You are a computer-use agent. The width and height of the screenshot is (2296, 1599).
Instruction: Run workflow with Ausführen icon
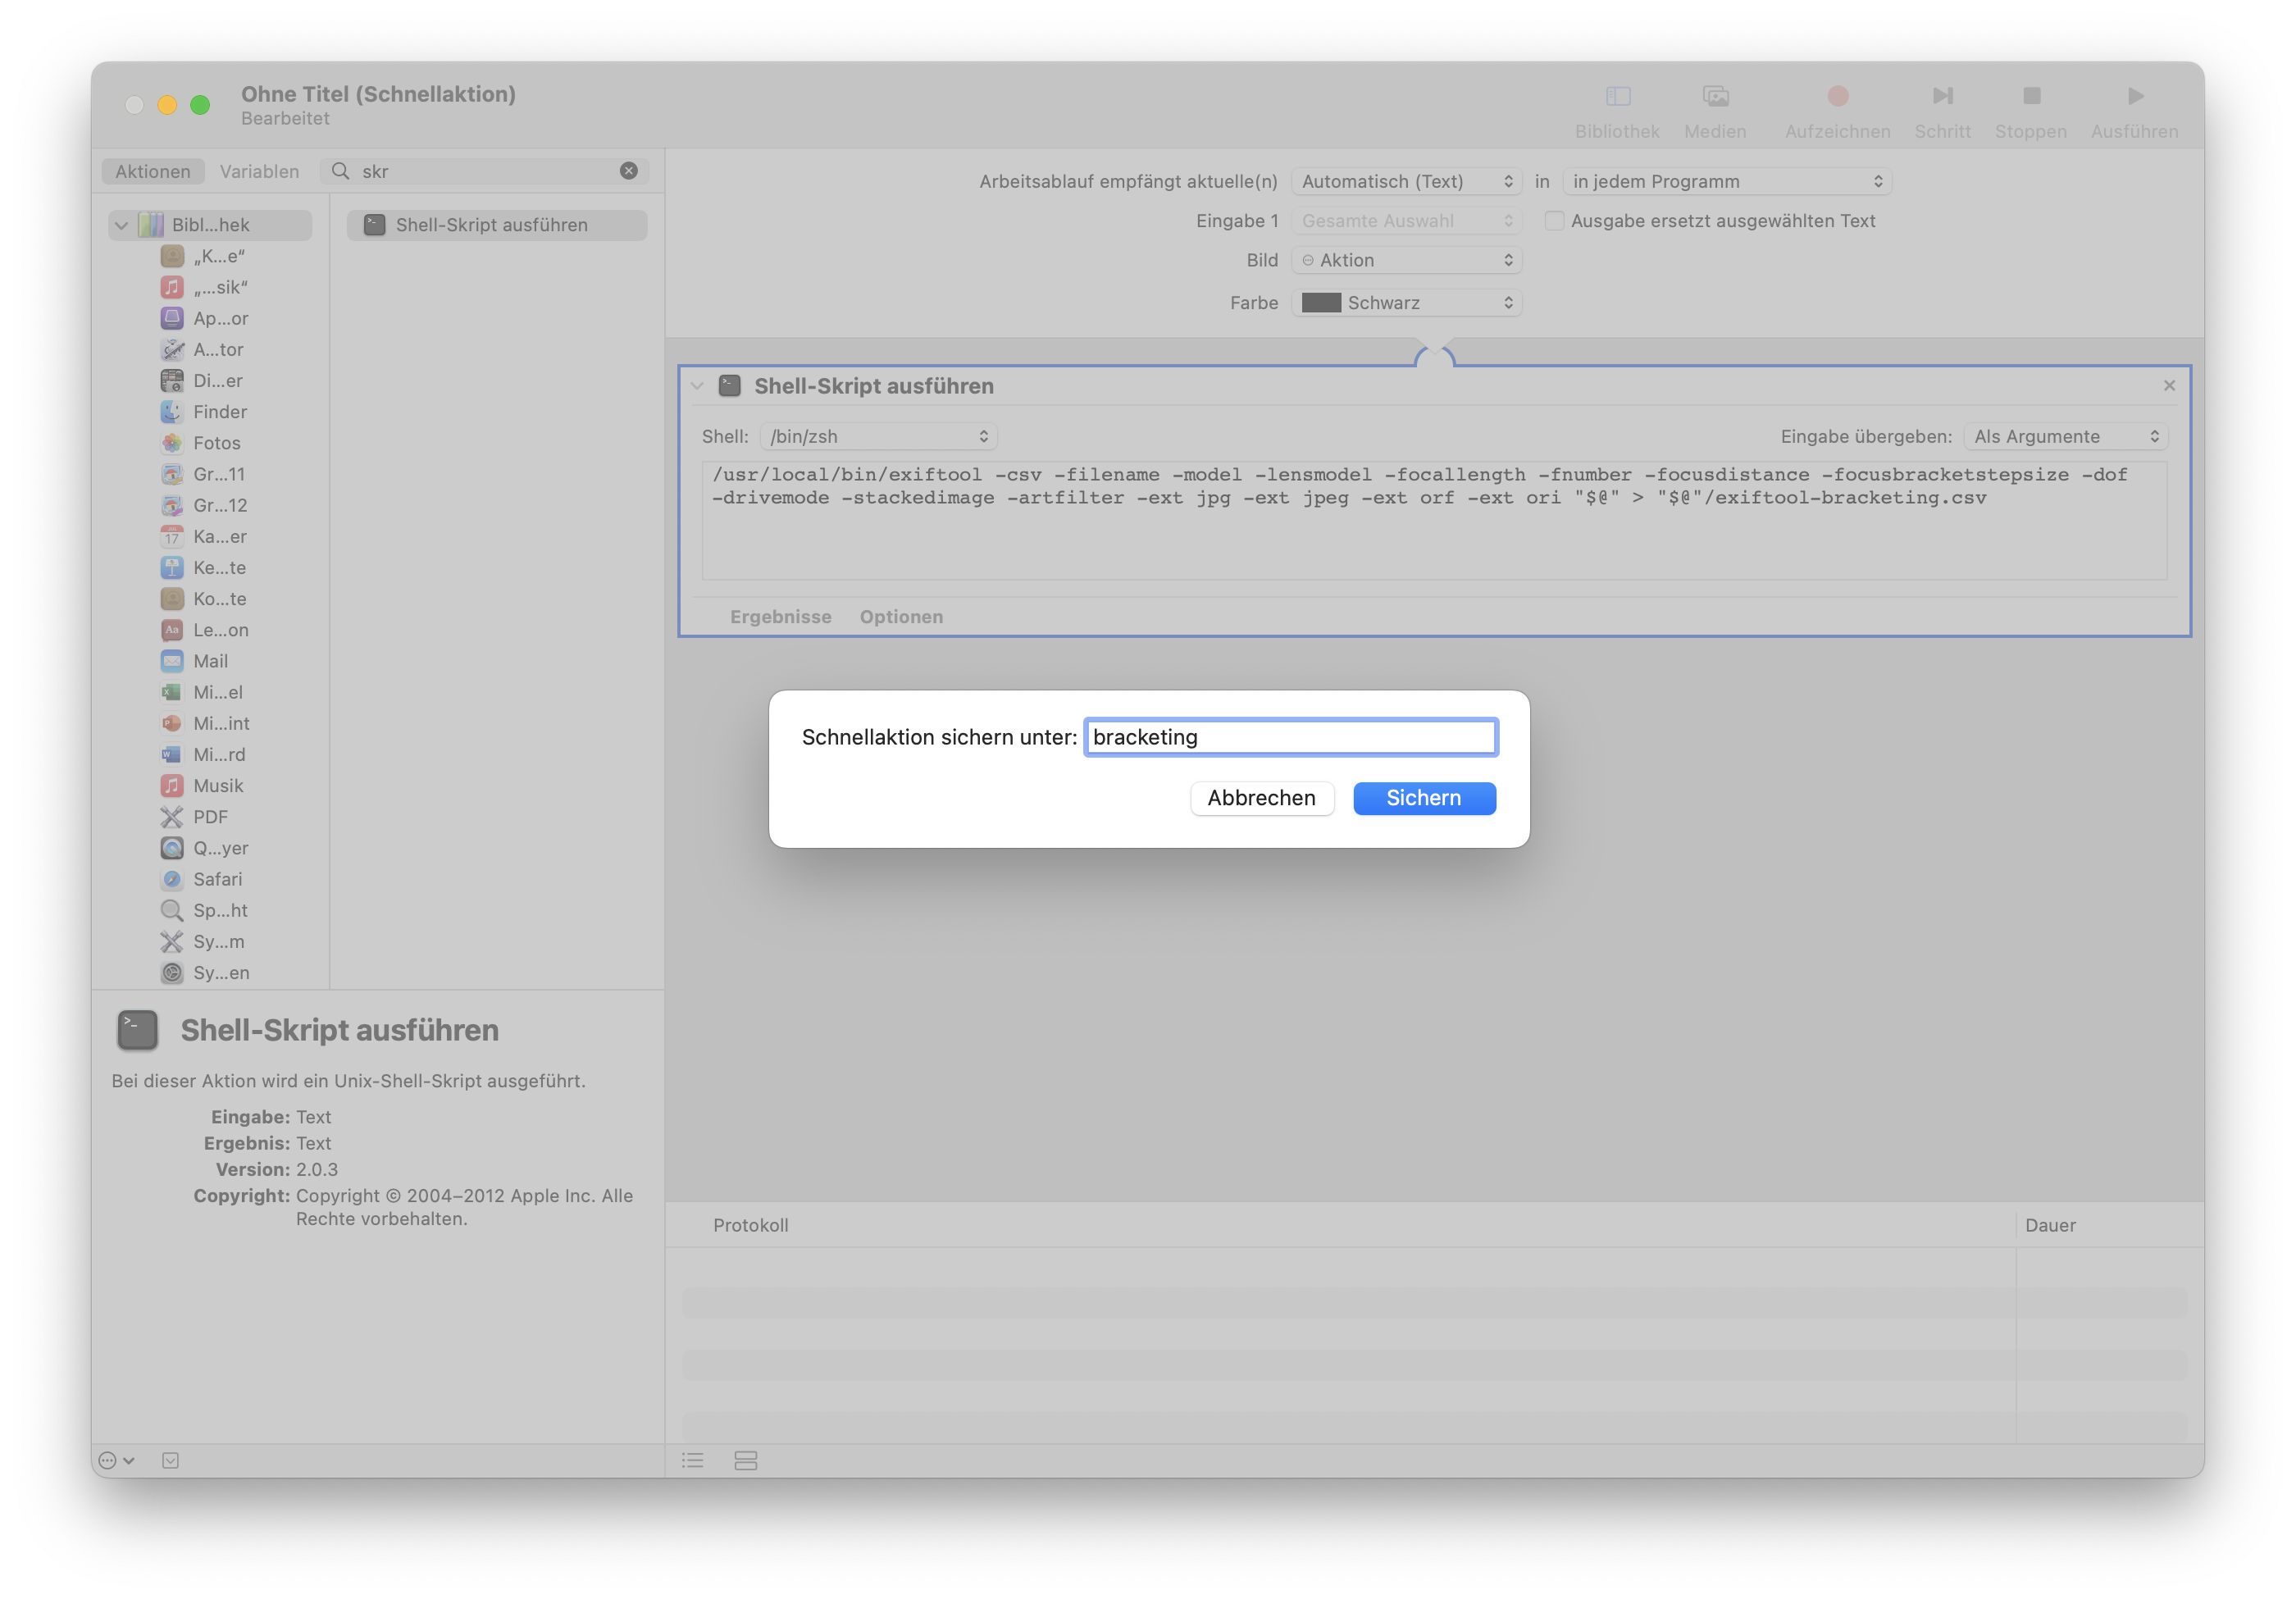tap(2135, 96)
